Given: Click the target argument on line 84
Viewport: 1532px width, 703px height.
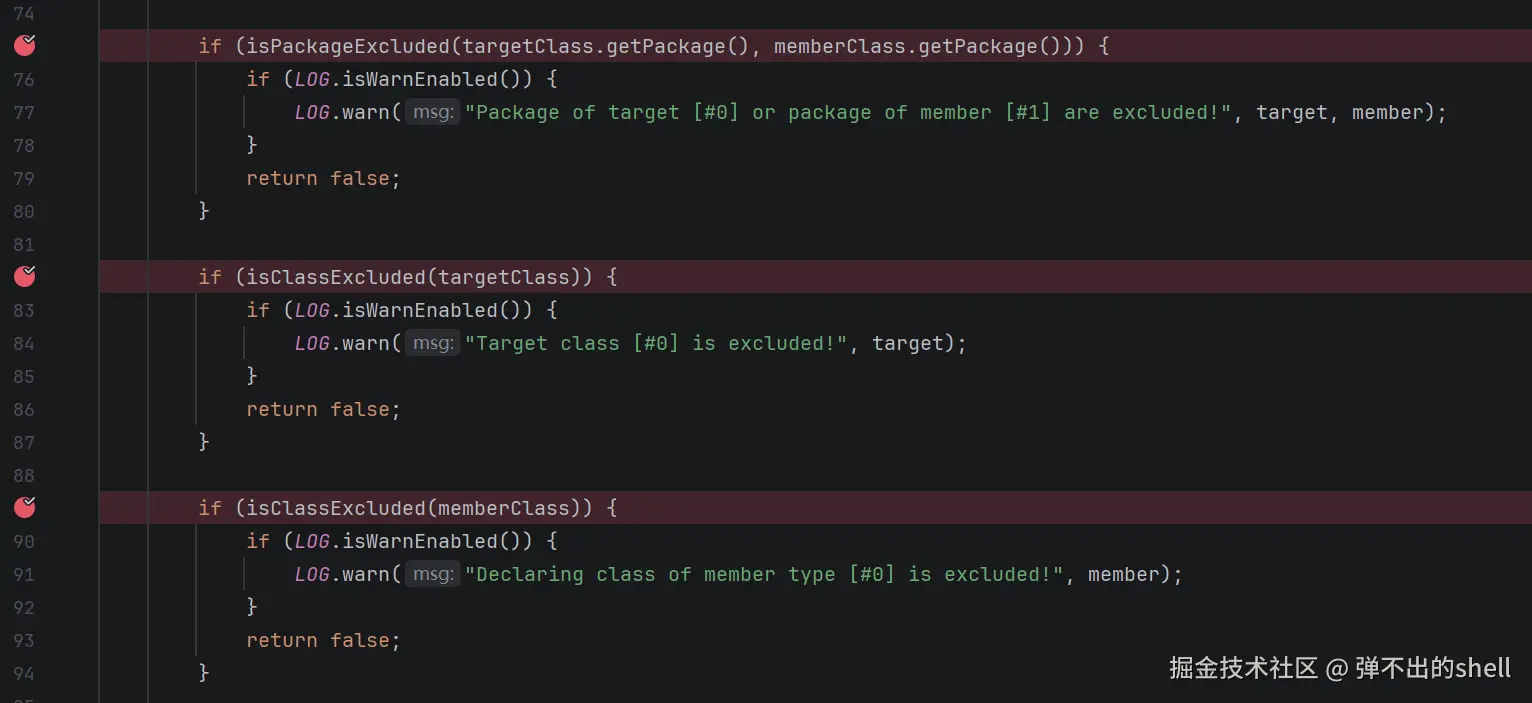Looking at the screenshot, I should 908,343.
